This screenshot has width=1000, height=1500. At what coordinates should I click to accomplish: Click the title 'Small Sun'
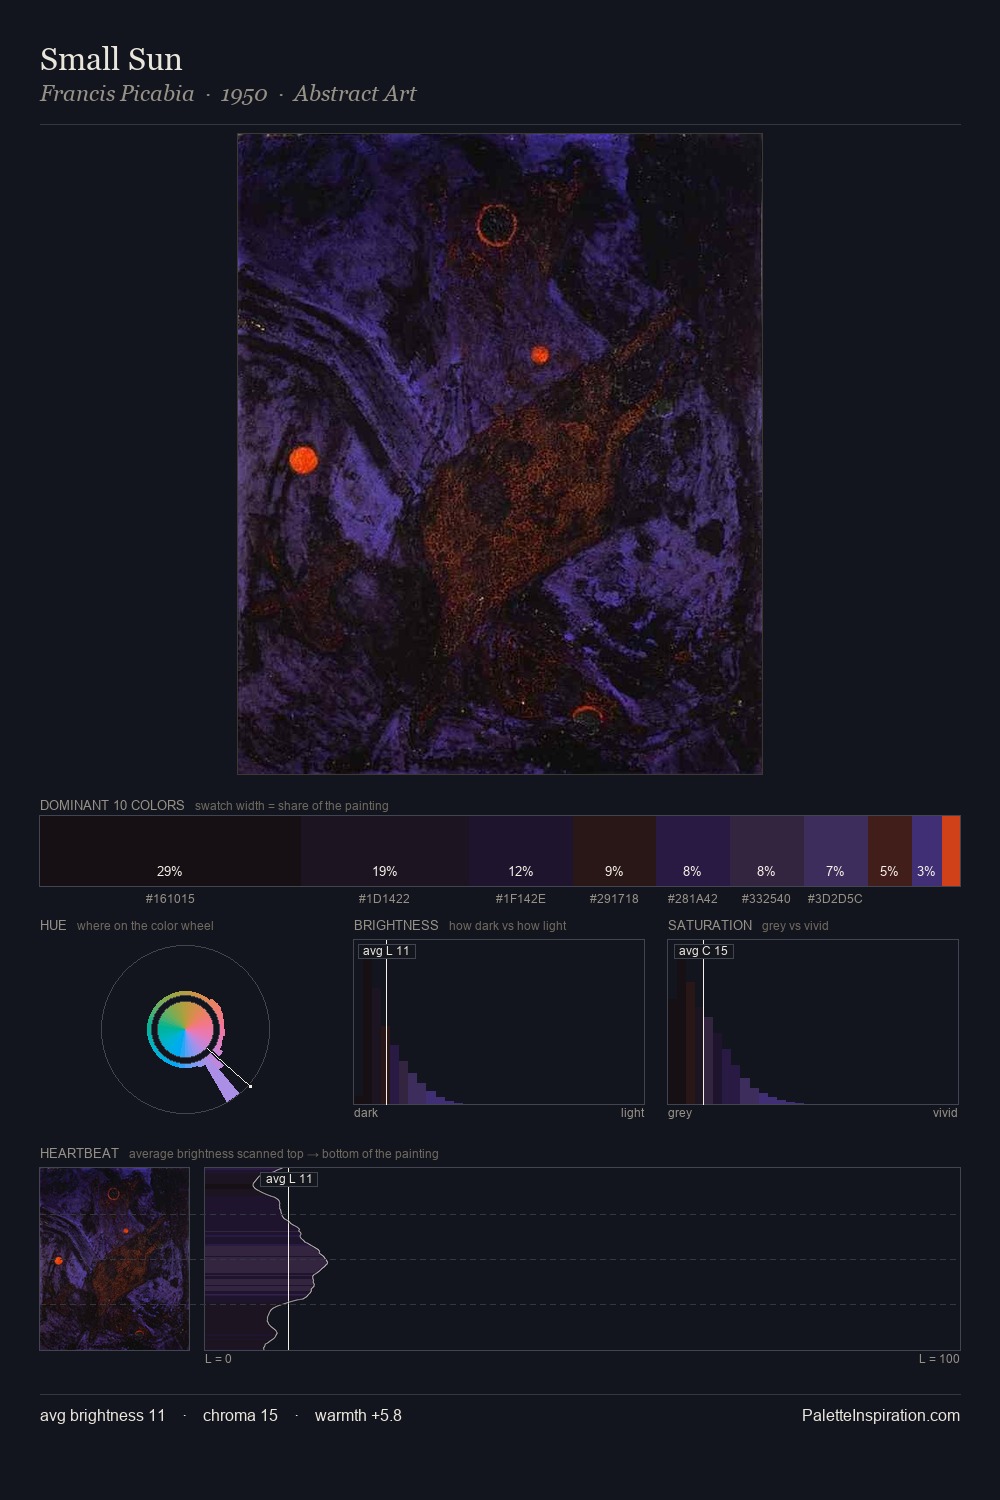(x=111, y=59)
